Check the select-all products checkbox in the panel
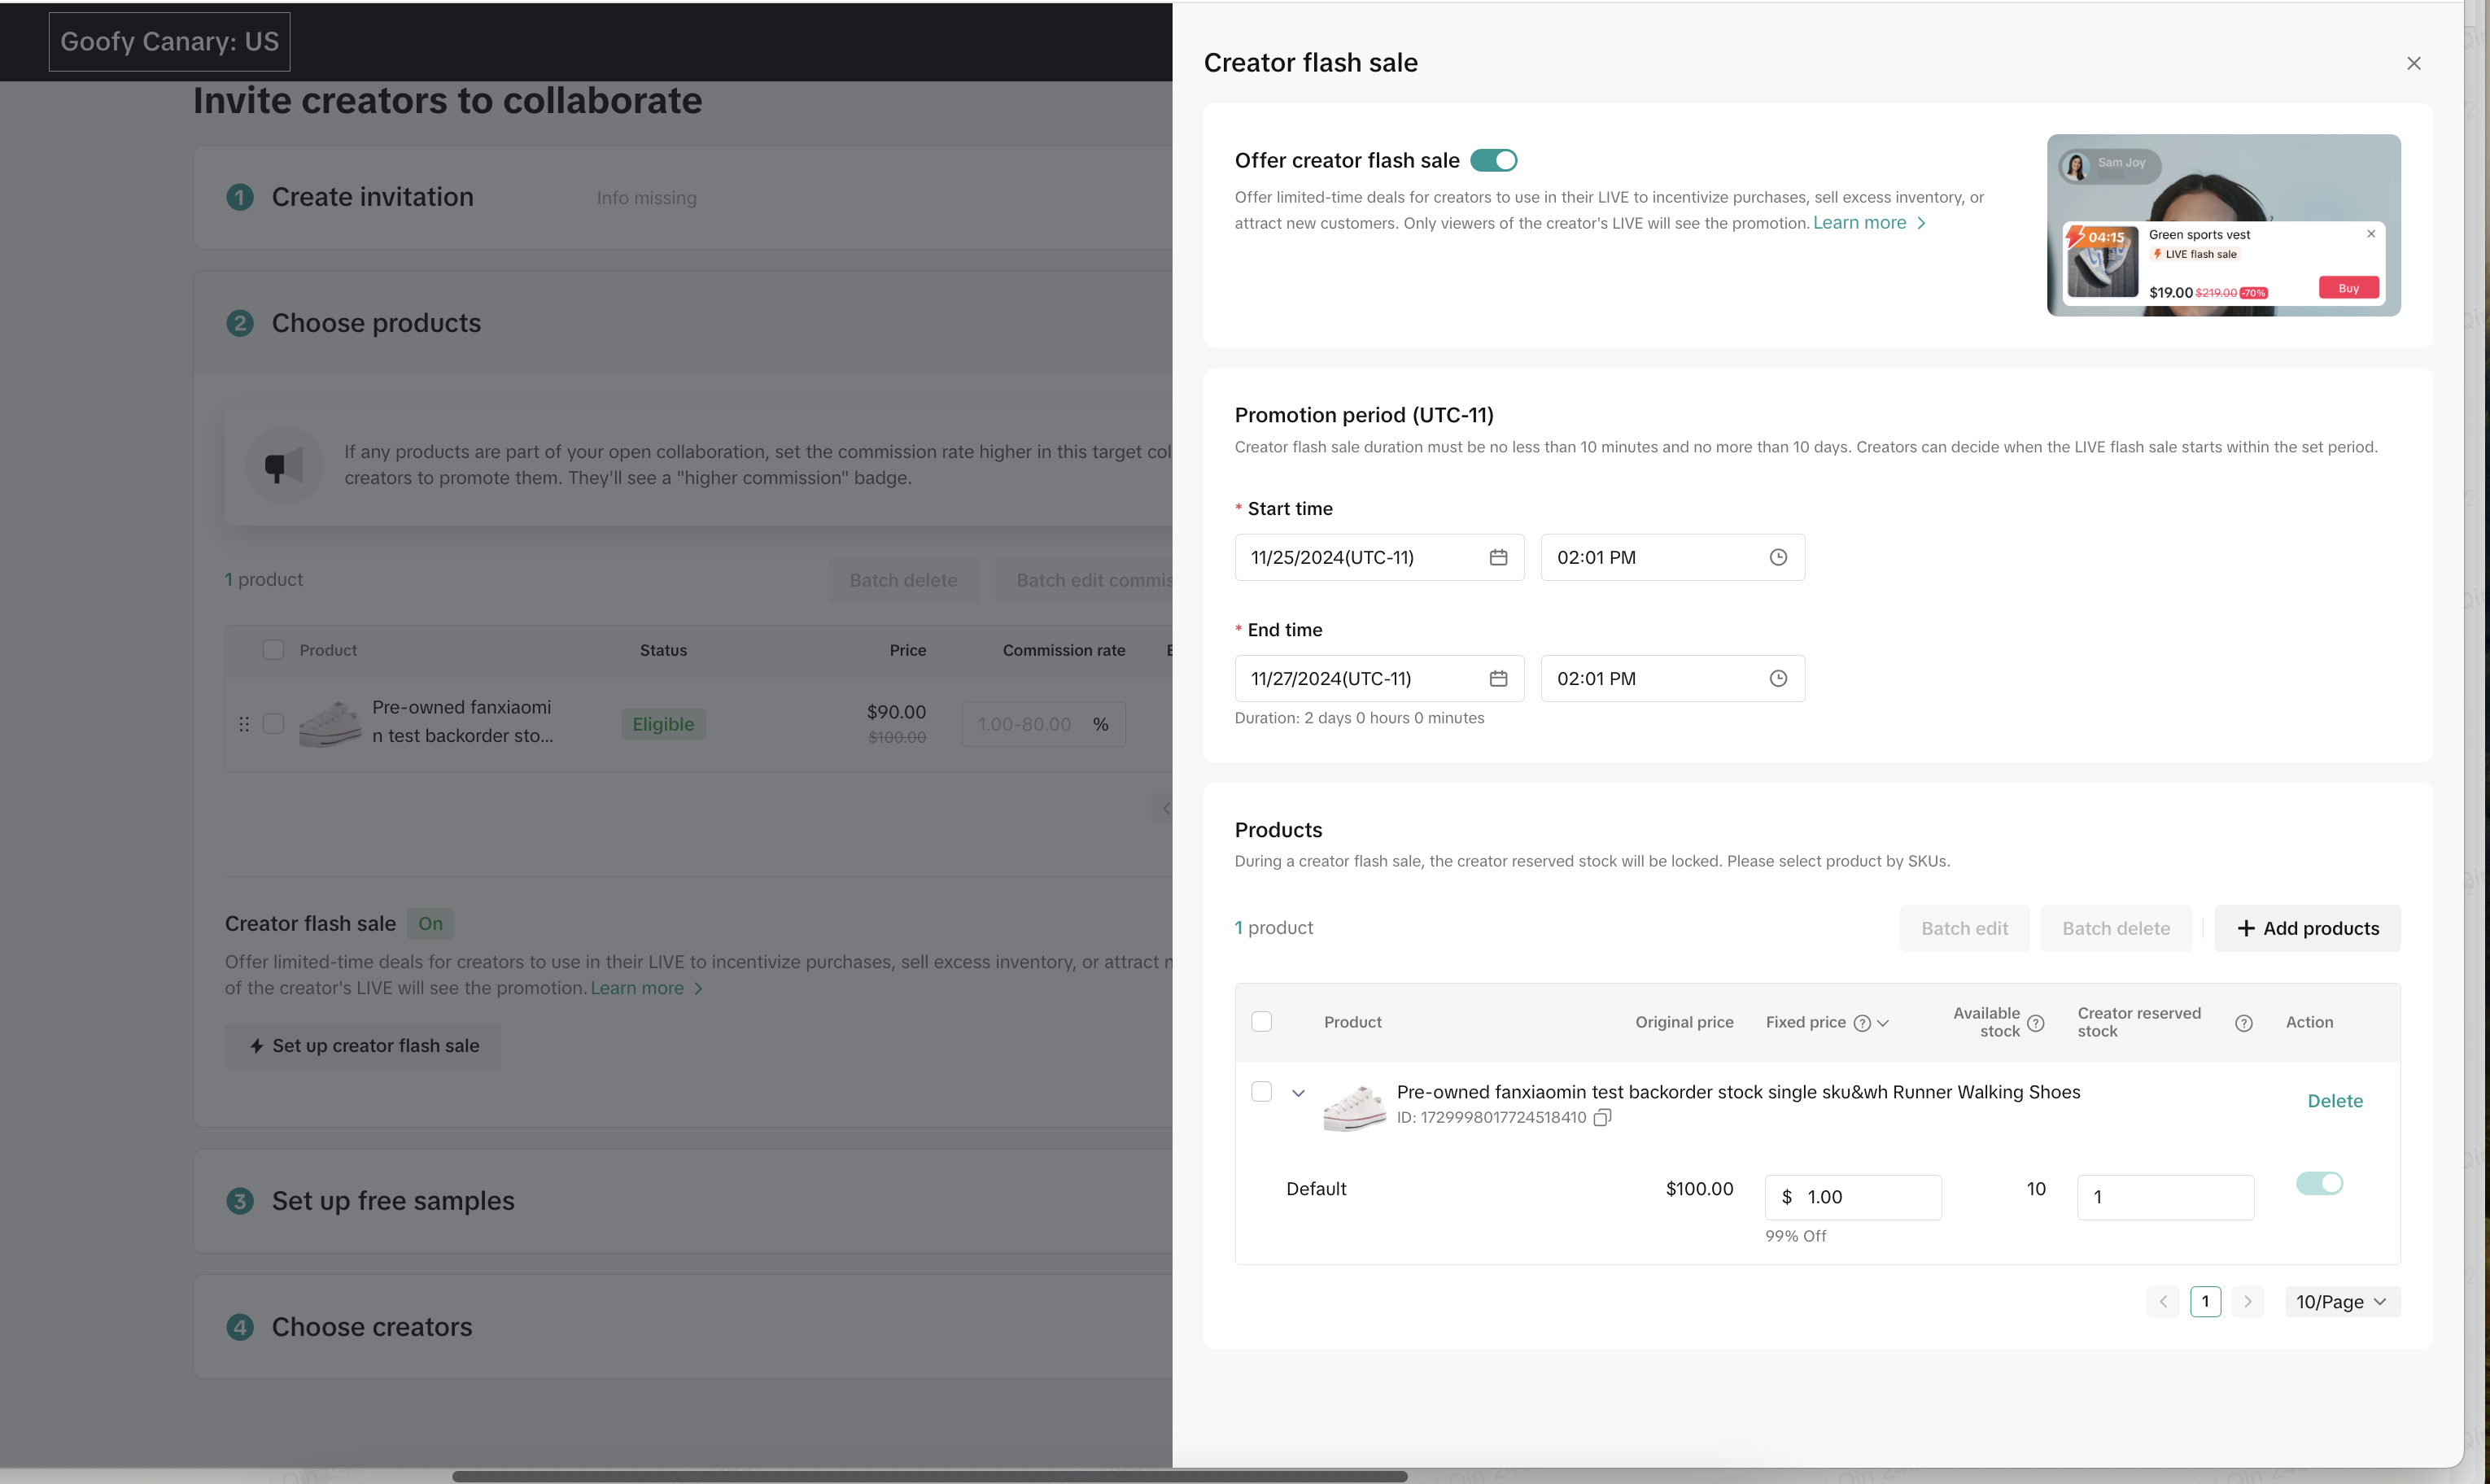 coord(1261,1021)
